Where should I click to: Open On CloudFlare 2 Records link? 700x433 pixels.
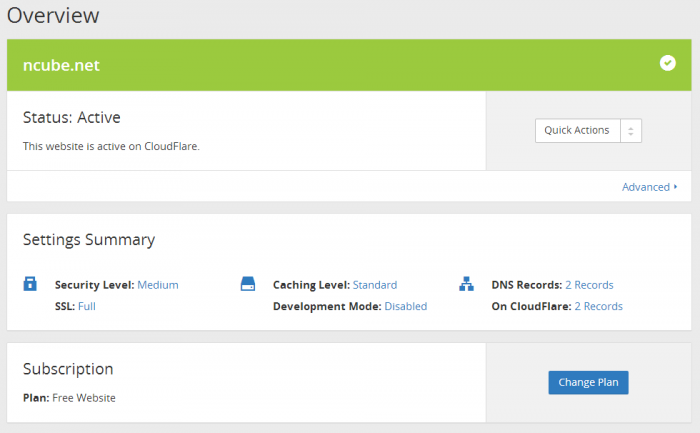pyautogui.click(x=598, y=306)
